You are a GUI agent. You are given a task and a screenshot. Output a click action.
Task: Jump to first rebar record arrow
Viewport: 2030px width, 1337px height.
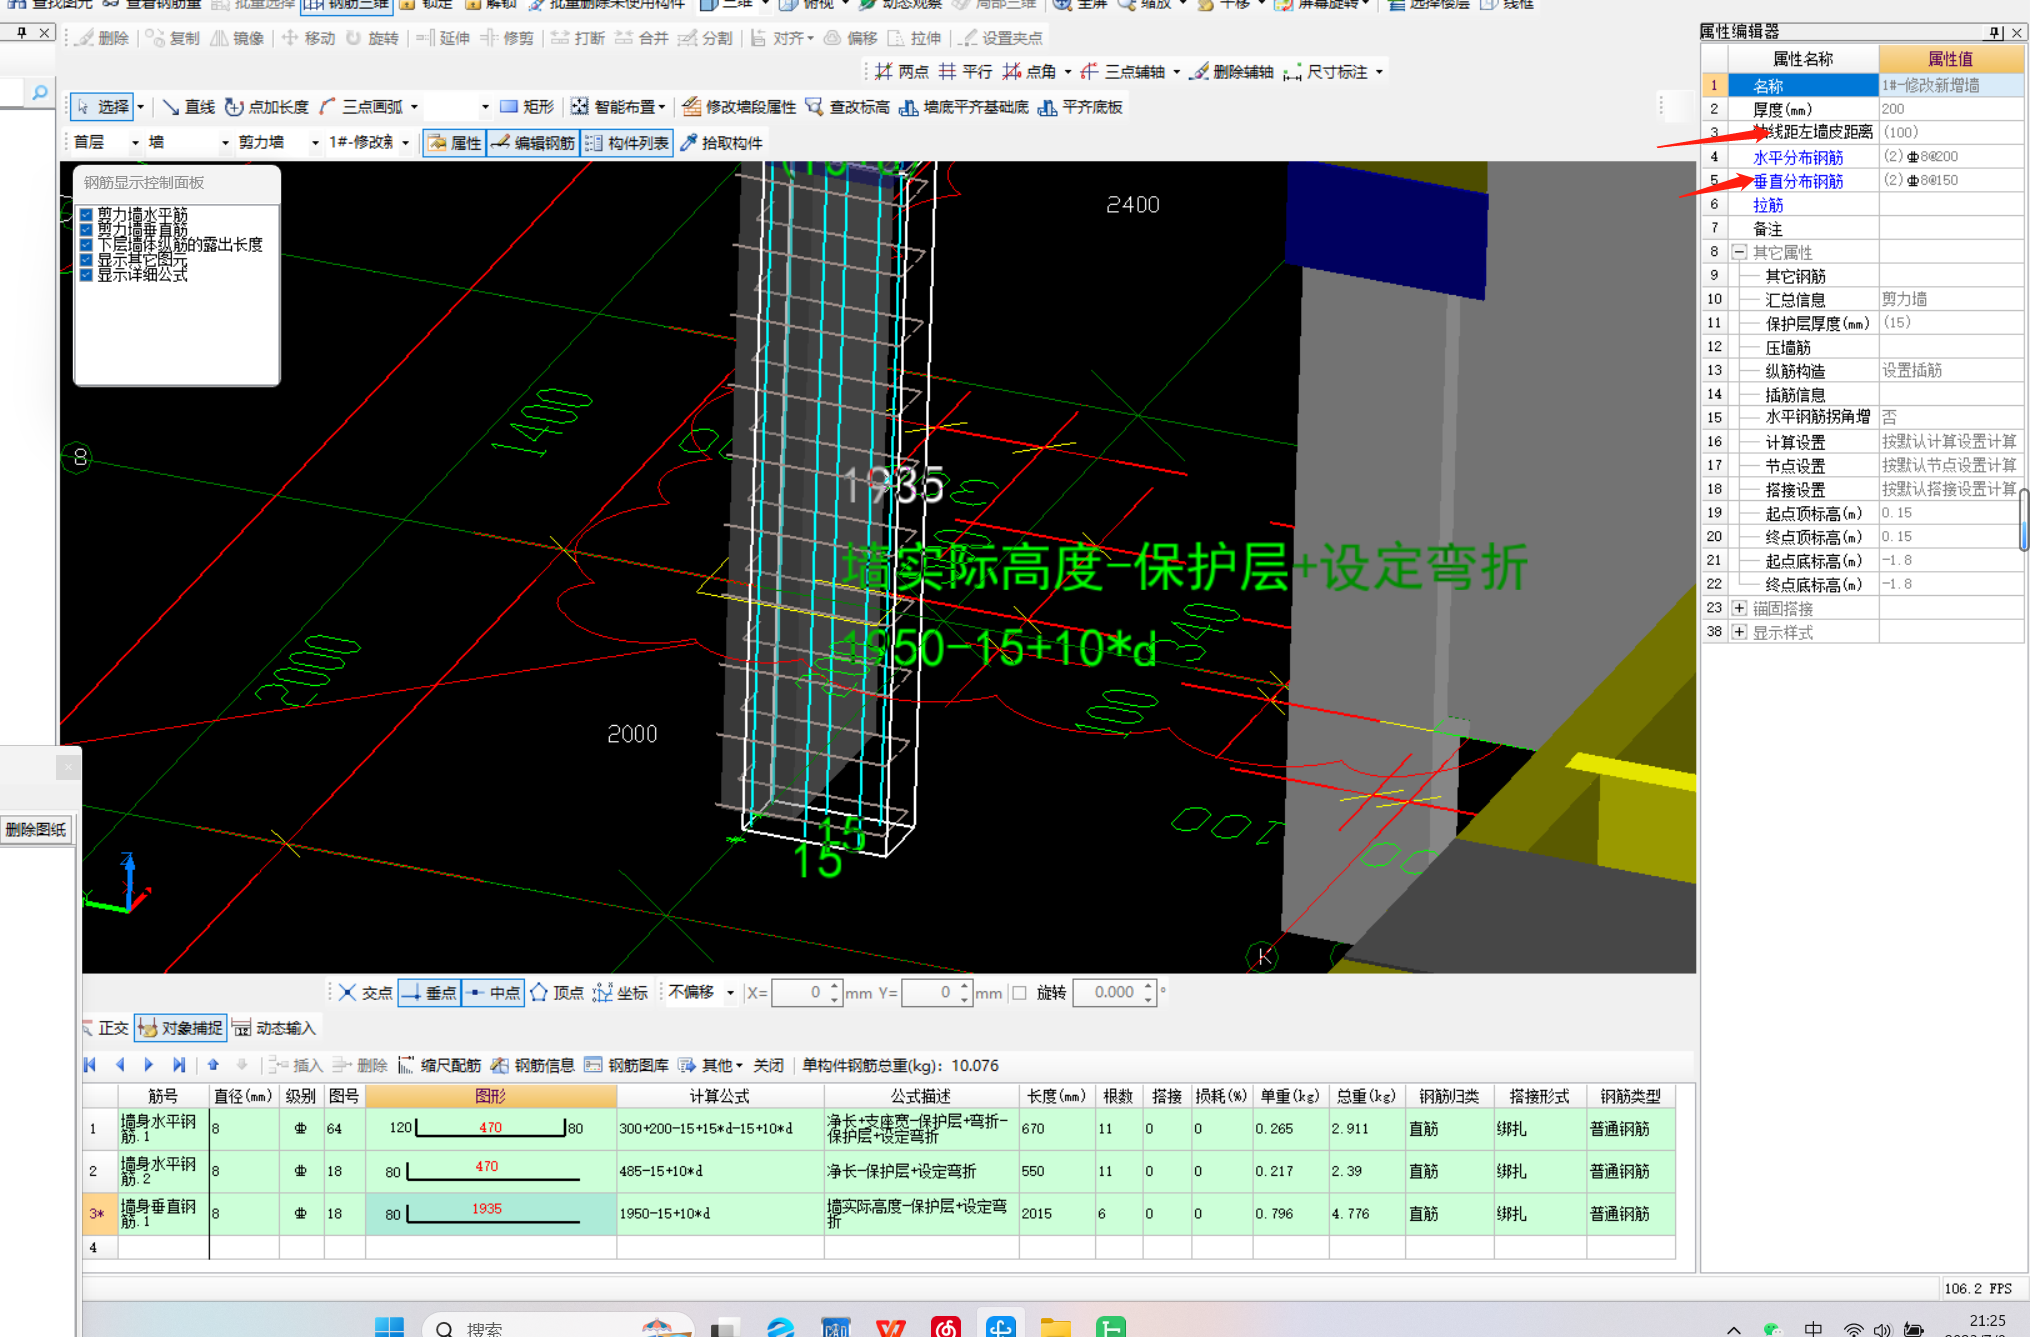pos(91,1065)
